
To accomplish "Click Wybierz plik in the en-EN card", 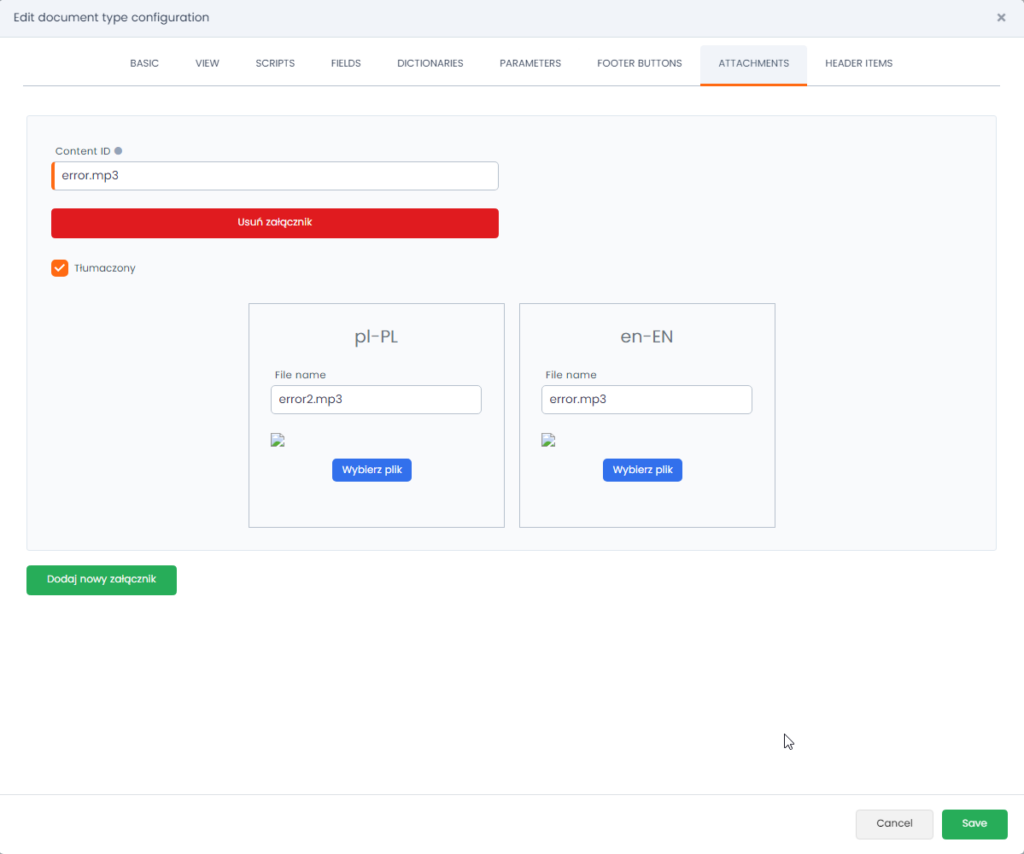I will click(x=642, y=470).
